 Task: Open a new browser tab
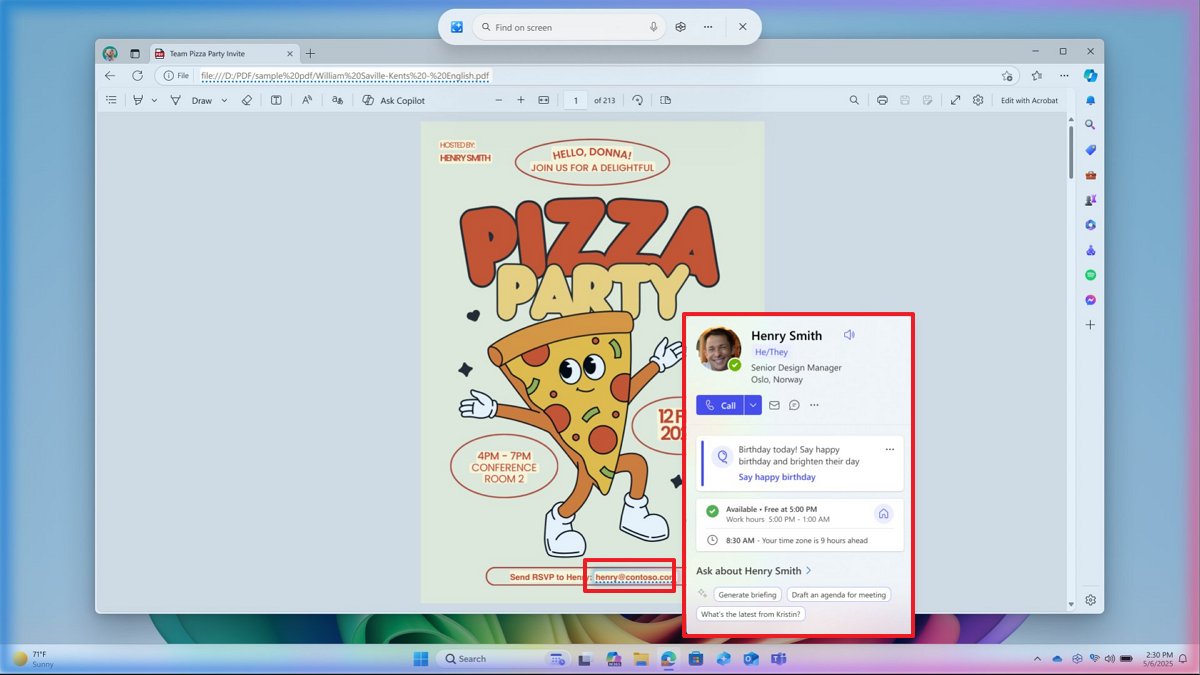(310, 54)
